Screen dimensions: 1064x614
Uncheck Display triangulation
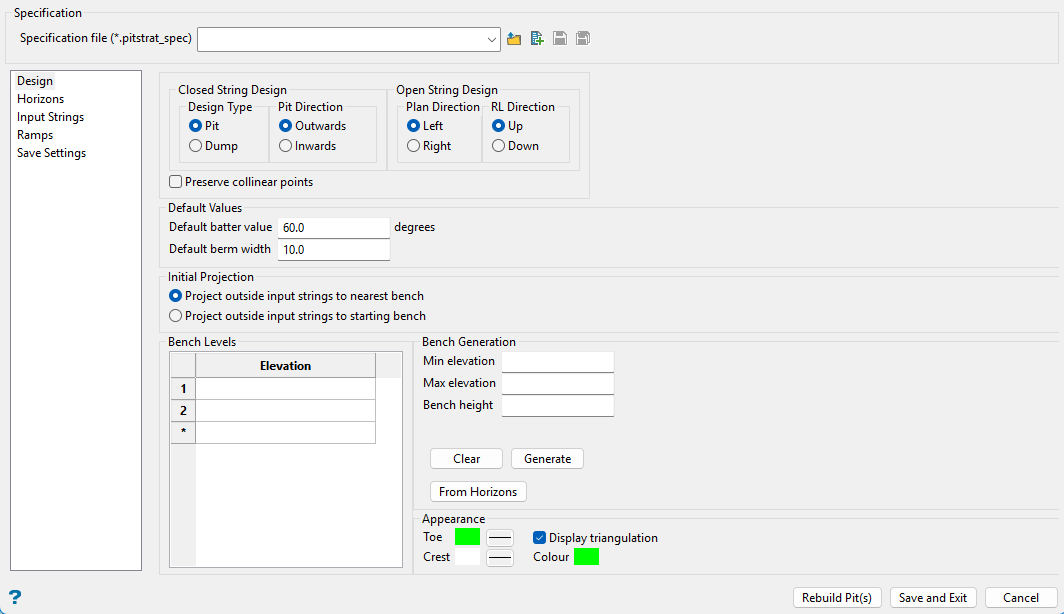pos(540,538)
